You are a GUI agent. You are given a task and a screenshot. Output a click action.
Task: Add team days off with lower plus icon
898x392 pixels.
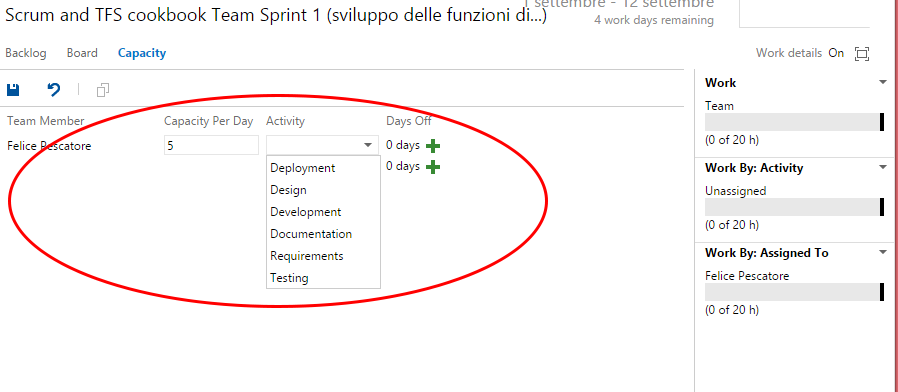tap(433, 167)
